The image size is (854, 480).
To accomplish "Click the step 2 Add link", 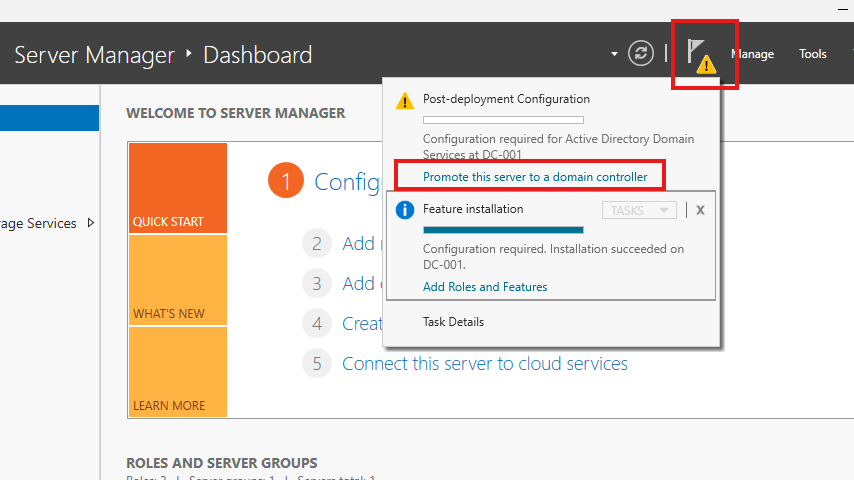I will click(360, 244).
